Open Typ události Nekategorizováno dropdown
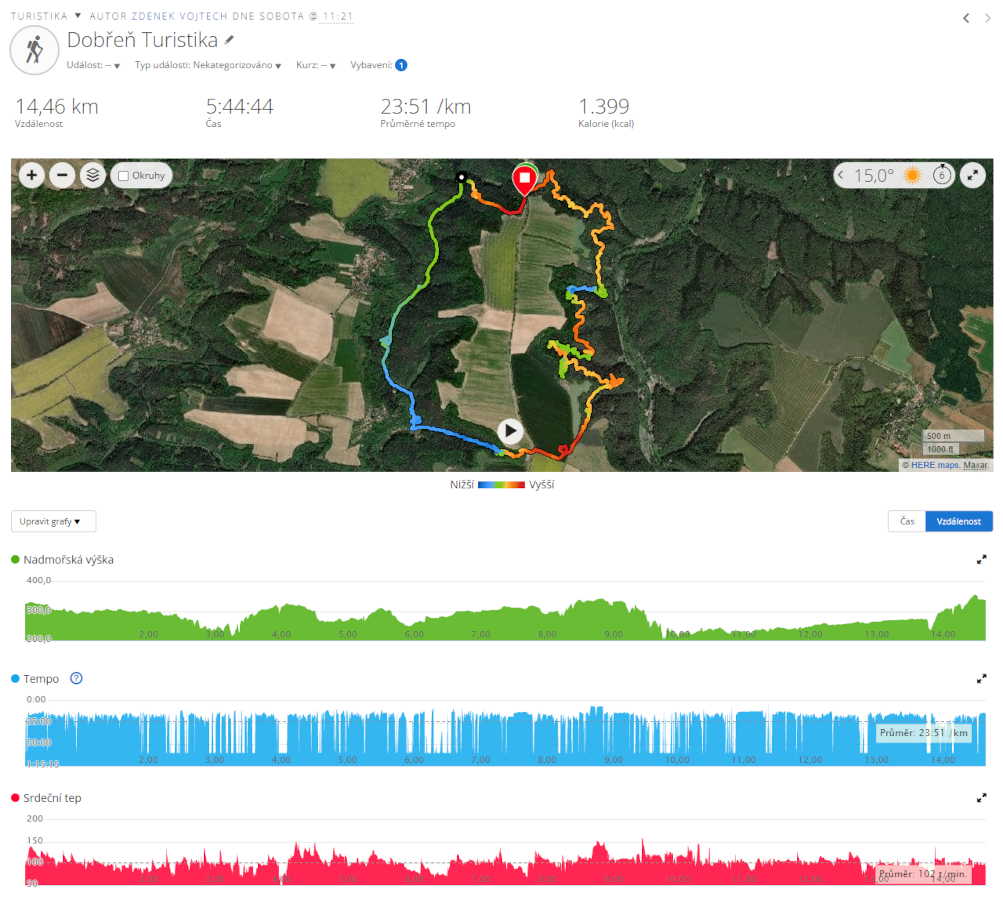Image resolution: width=1003 pixels, height=900 pixels. point(208,65)
